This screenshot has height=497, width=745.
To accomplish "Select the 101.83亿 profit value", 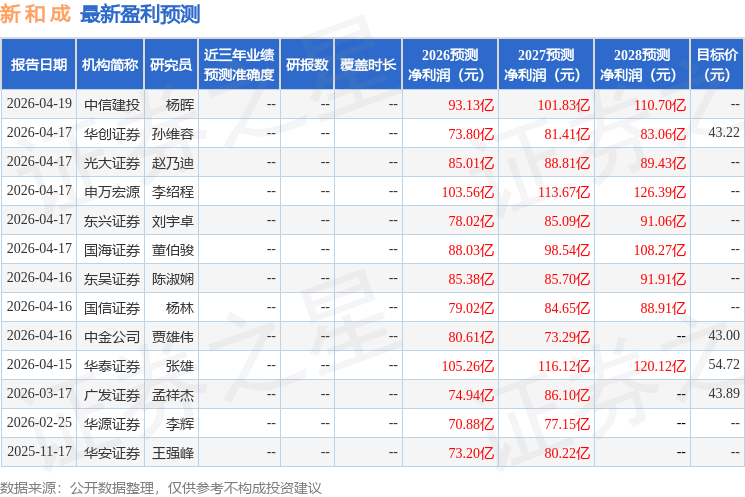I will coord(564,105).
